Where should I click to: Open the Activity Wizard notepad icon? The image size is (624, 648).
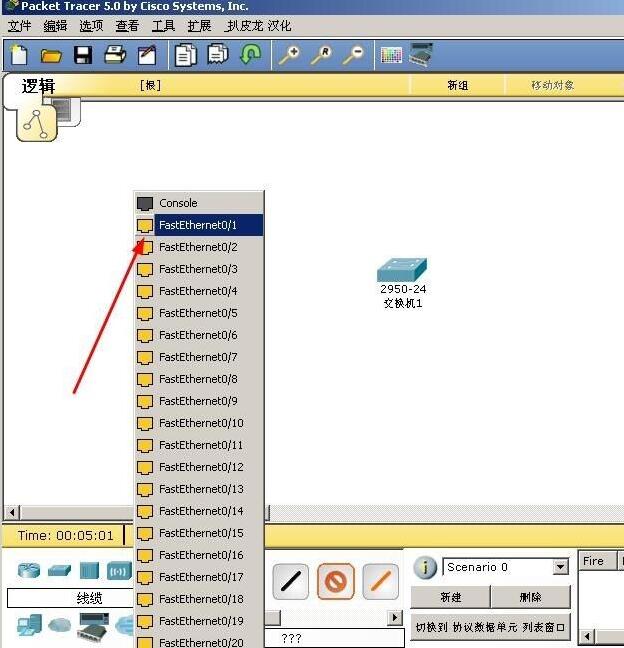click(x=147, y=55)
